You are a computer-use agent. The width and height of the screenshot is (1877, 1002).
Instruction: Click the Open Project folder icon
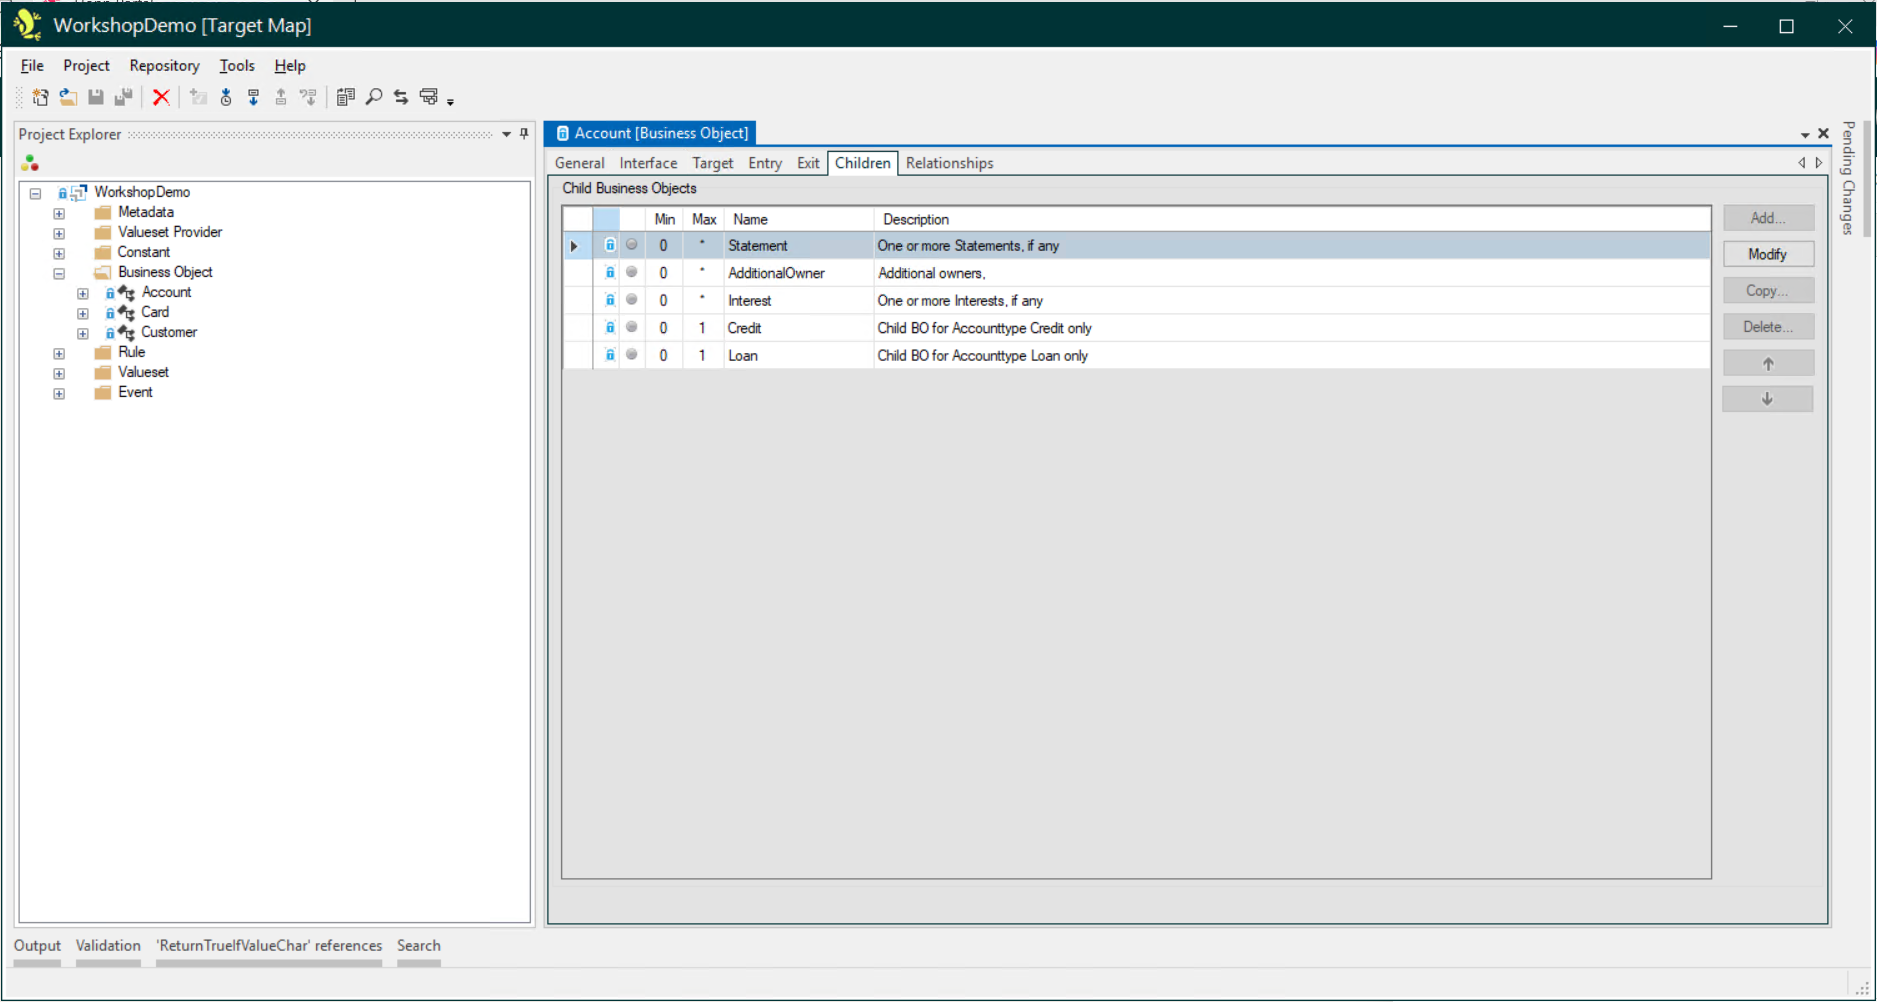(x=68, y=97)
